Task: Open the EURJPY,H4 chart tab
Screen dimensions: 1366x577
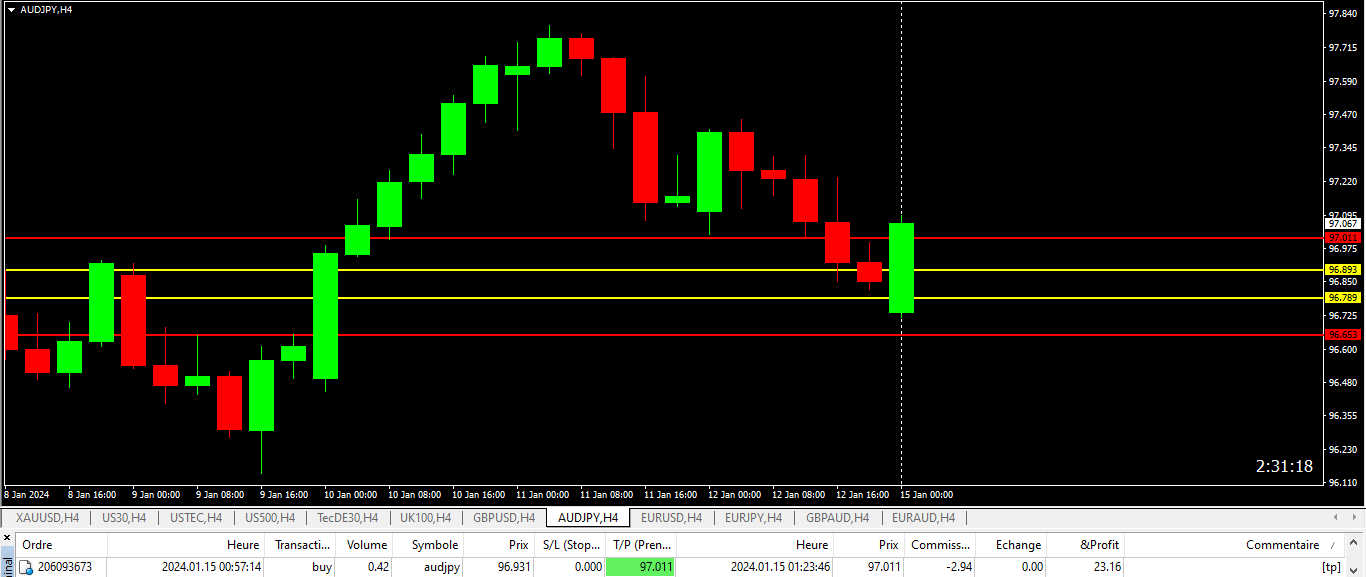Action: point(753,517)
